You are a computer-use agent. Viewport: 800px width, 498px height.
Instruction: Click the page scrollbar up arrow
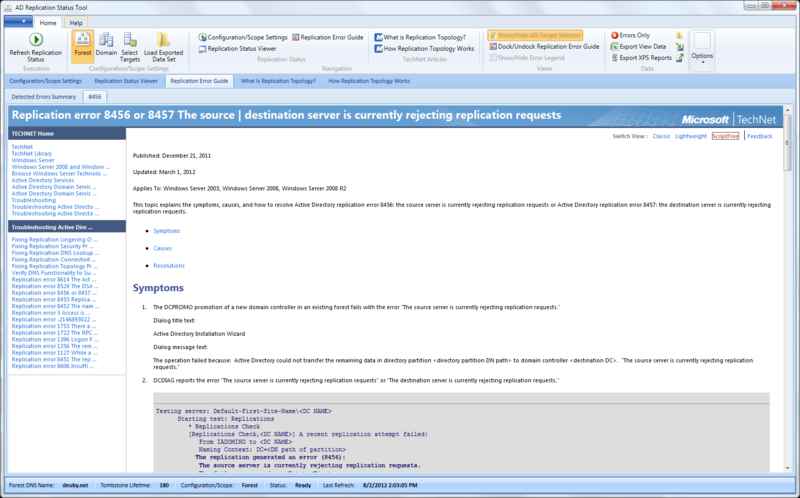[x=788, y=110]
